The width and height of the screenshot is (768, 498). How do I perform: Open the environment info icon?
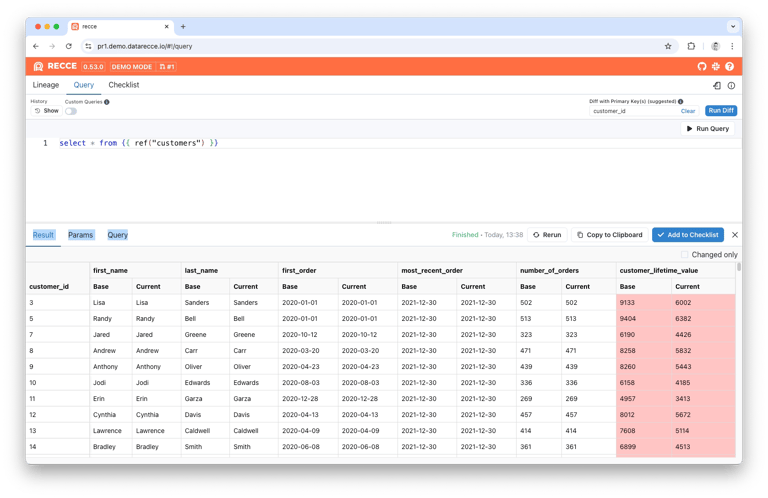[x=731, y=85]
